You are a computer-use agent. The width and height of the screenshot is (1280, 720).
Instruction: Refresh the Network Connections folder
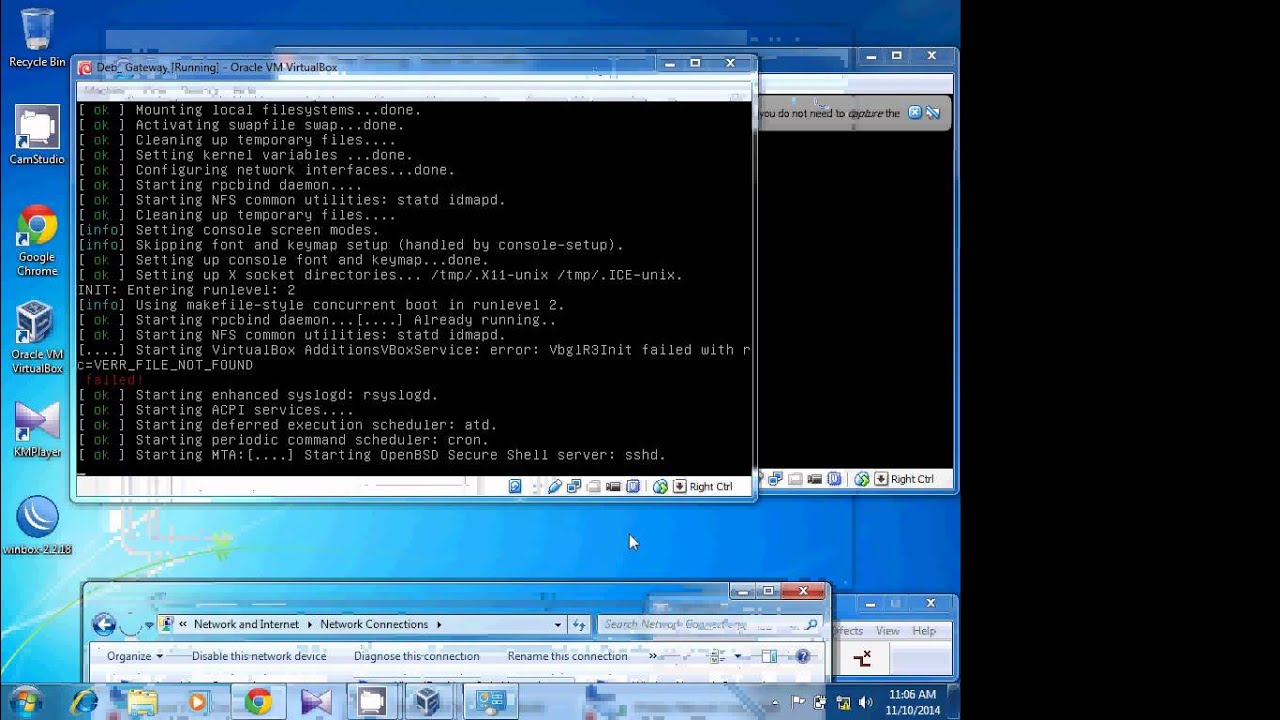(578, 624)
